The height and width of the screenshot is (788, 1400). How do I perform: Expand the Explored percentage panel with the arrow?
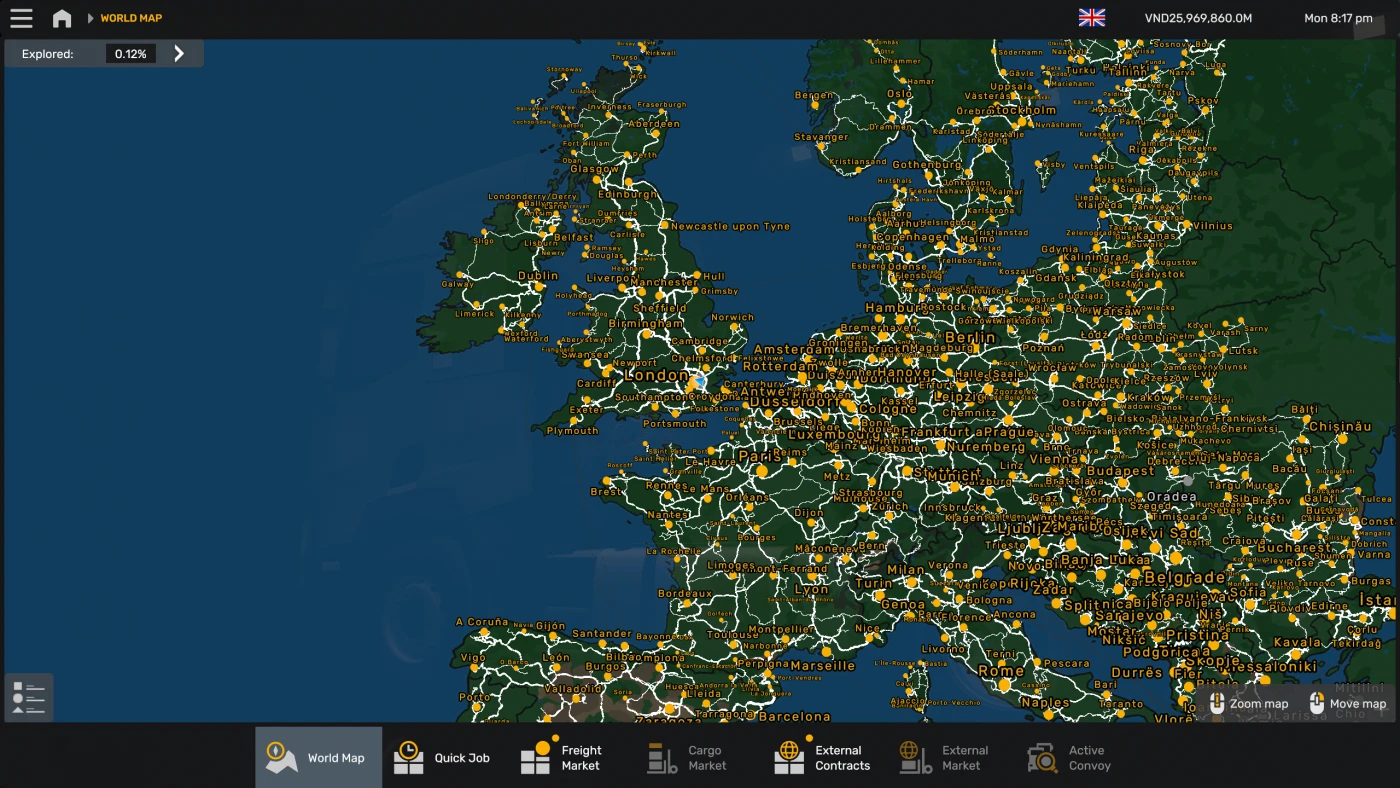[178, 53]
